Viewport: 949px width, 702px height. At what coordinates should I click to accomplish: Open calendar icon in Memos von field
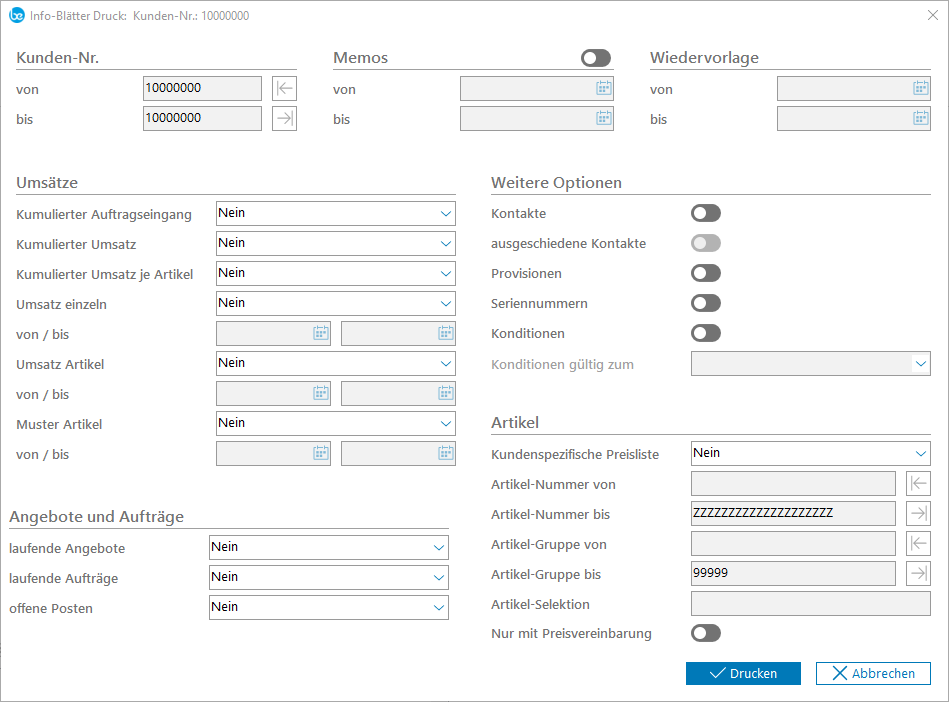pos(603,89)
